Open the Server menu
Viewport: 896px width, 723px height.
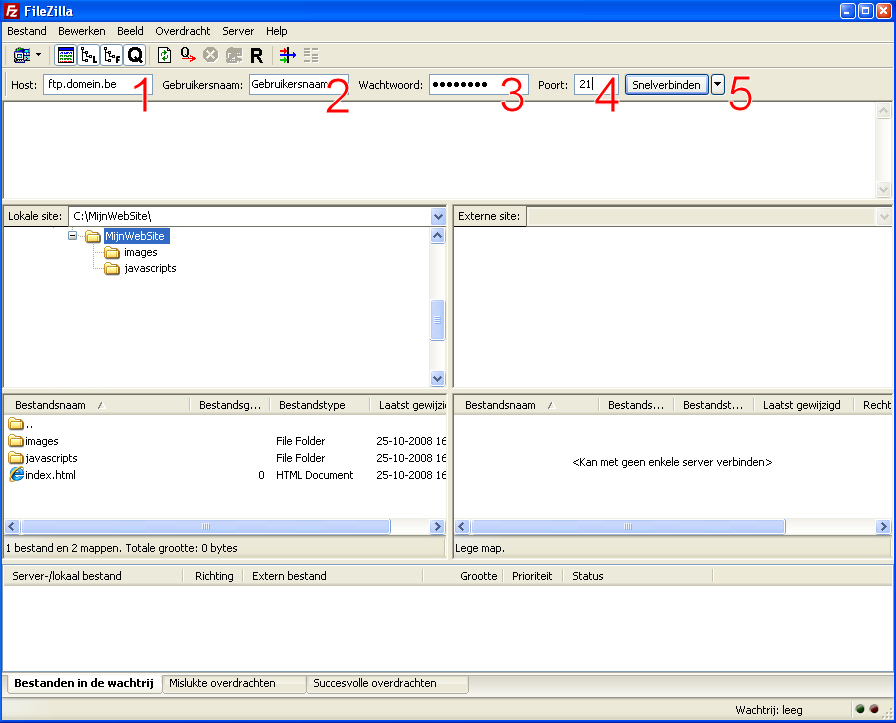point(238,31)
